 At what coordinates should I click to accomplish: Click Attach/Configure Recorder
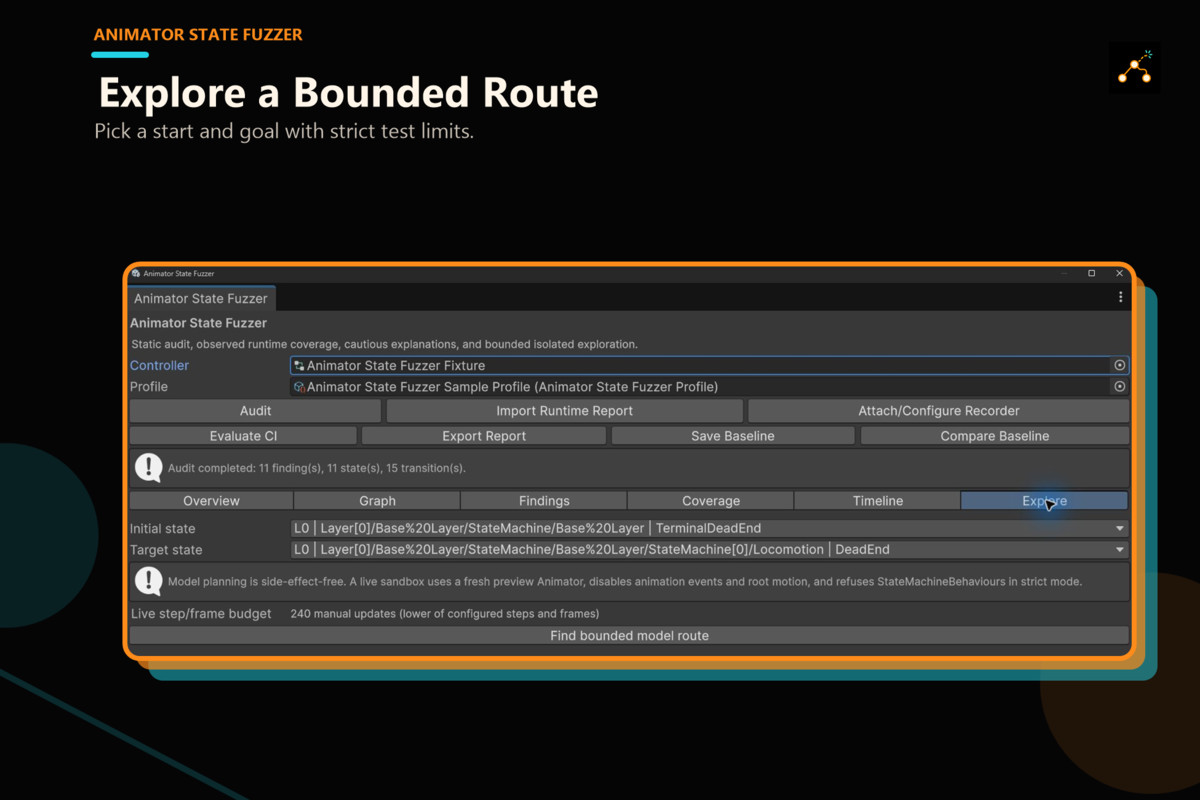(x=939, y=411)
